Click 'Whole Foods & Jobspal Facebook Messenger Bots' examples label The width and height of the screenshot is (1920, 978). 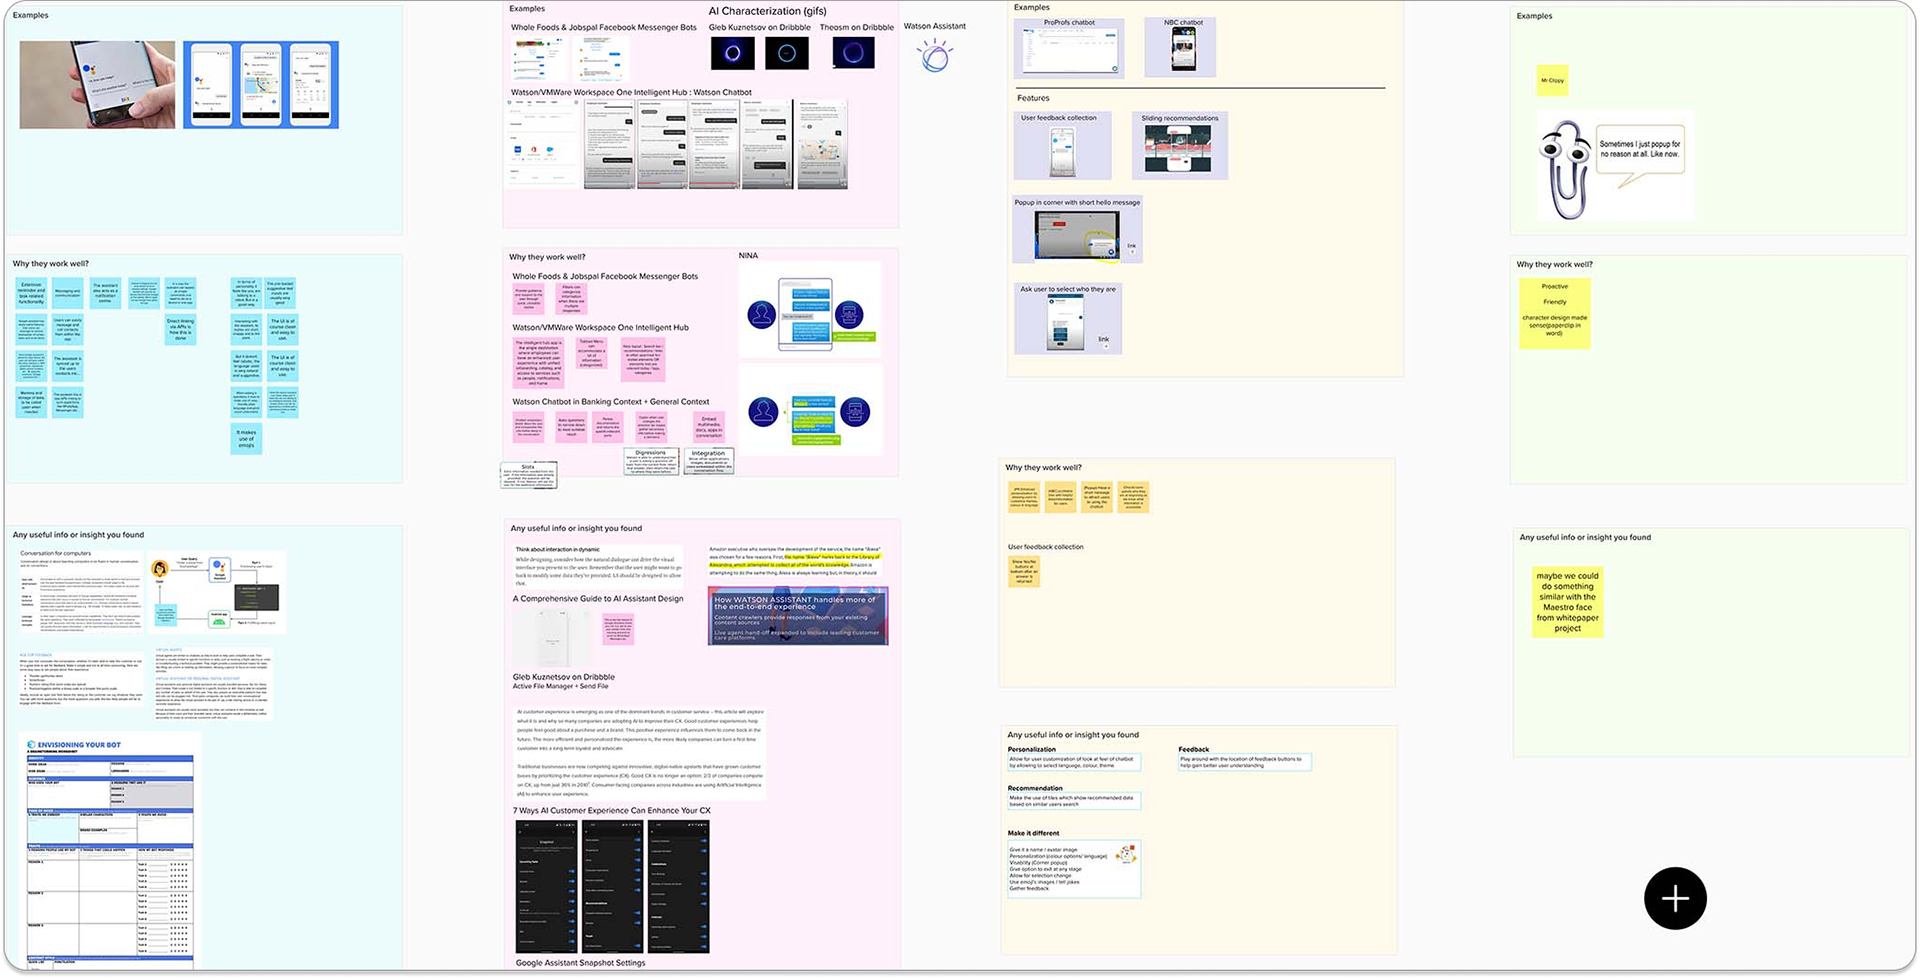tap(603, 27)
